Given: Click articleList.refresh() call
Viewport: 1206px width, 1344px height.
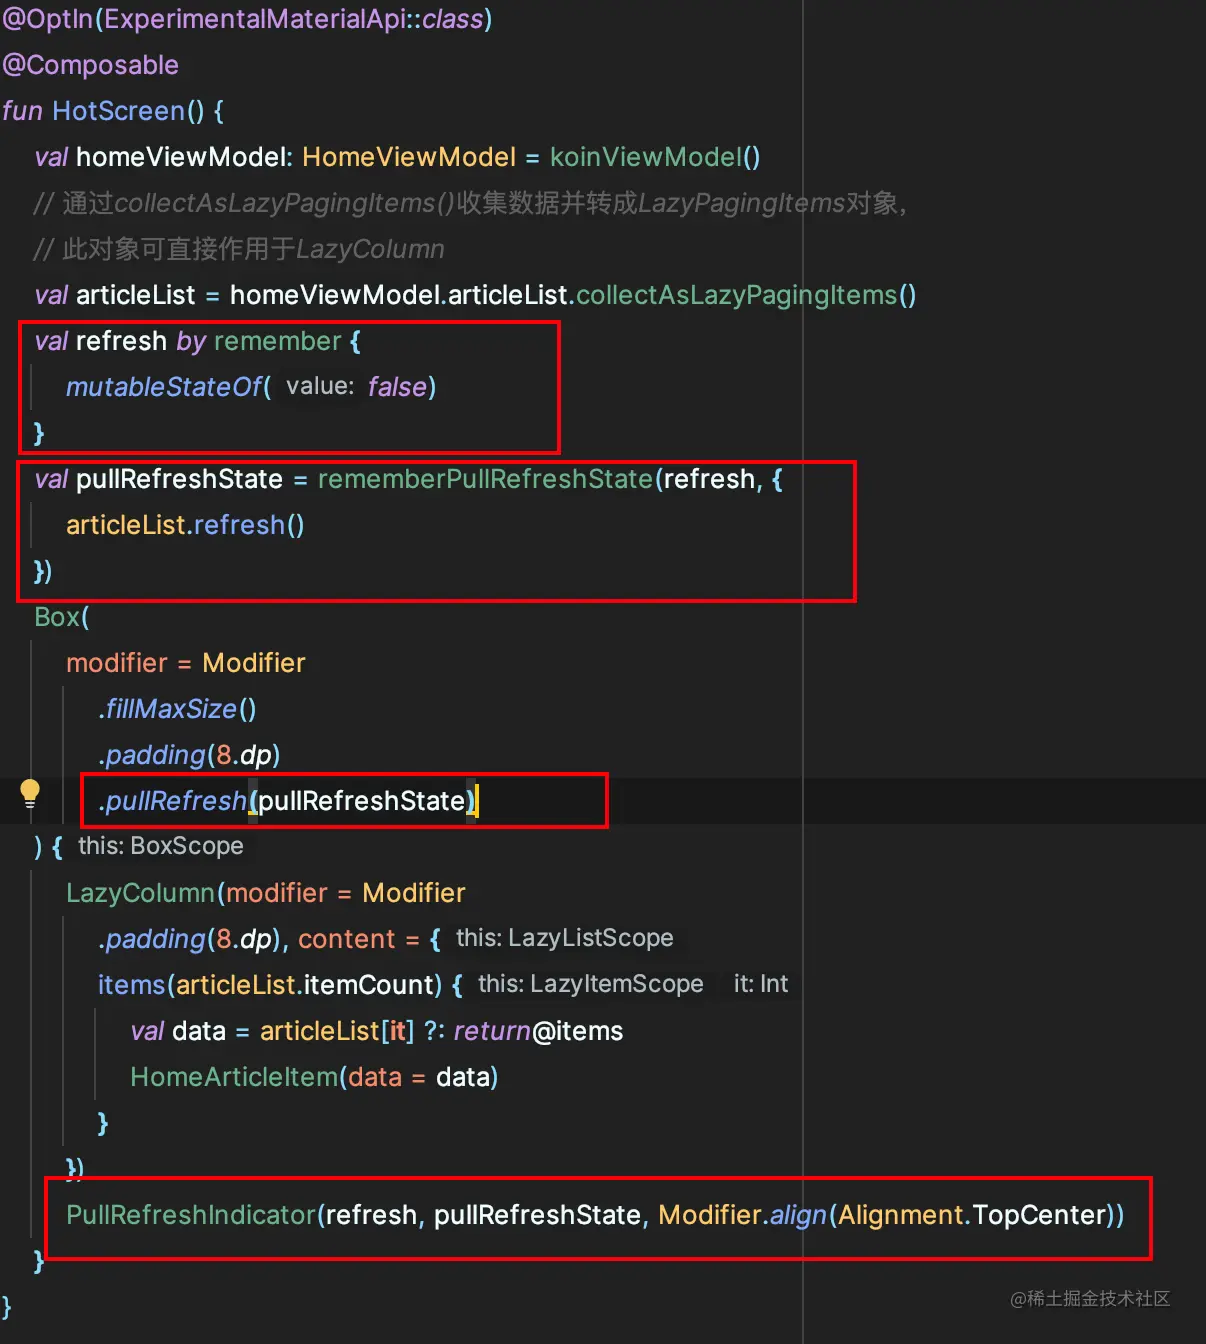Looking at the screenshot, I should pyautogui.click(x=185, y=525).
